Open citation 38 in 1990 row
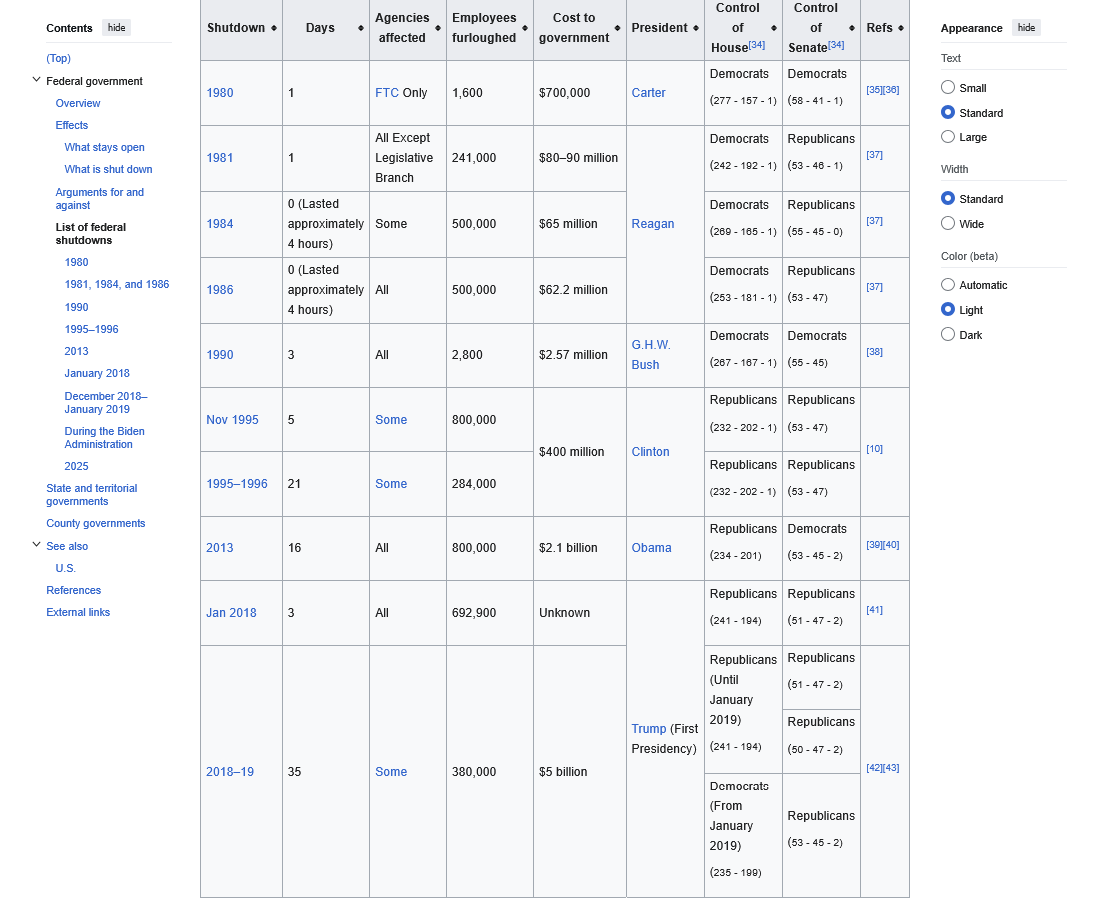The width and height of the screenshot is (1113, 900). click(x=874, y=352)
